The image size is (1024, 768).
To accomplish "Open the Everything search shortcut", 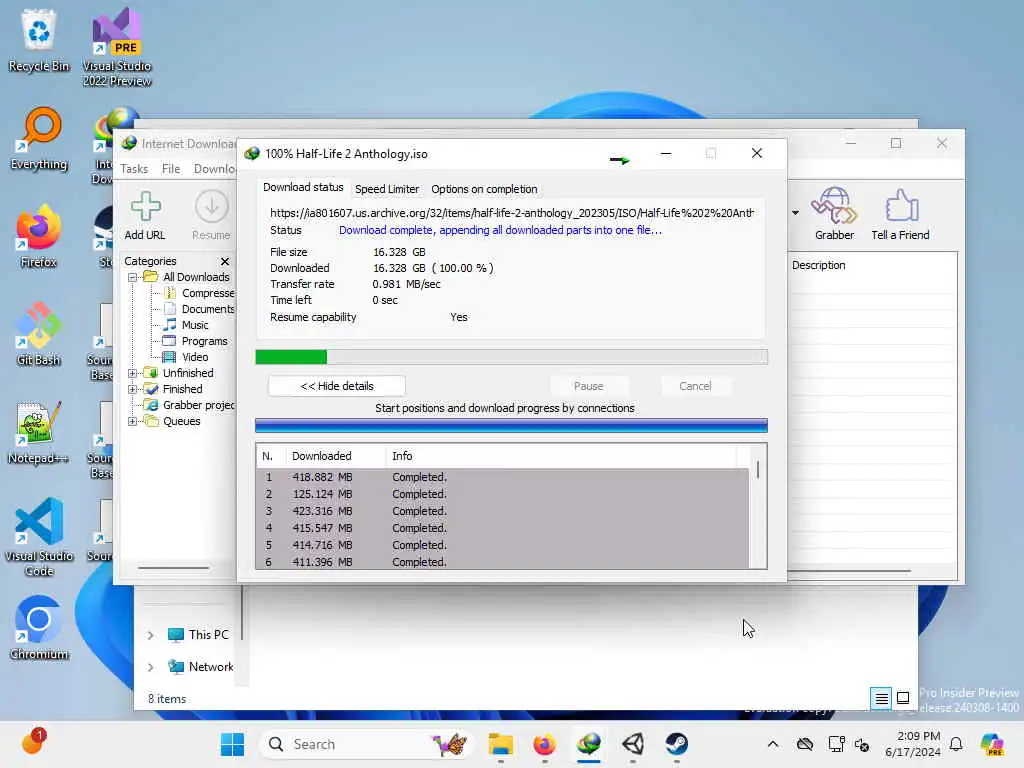I will [x=39, y=138].
